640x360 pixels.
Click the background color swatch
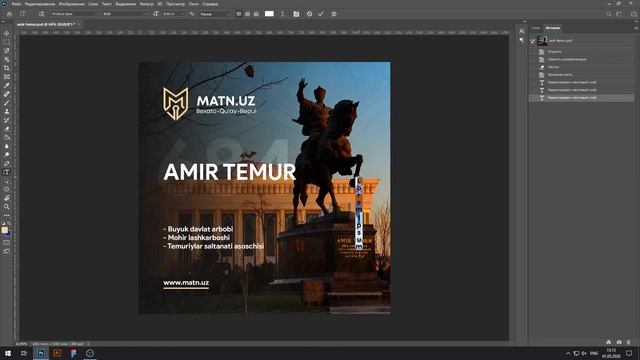(9, 234)
